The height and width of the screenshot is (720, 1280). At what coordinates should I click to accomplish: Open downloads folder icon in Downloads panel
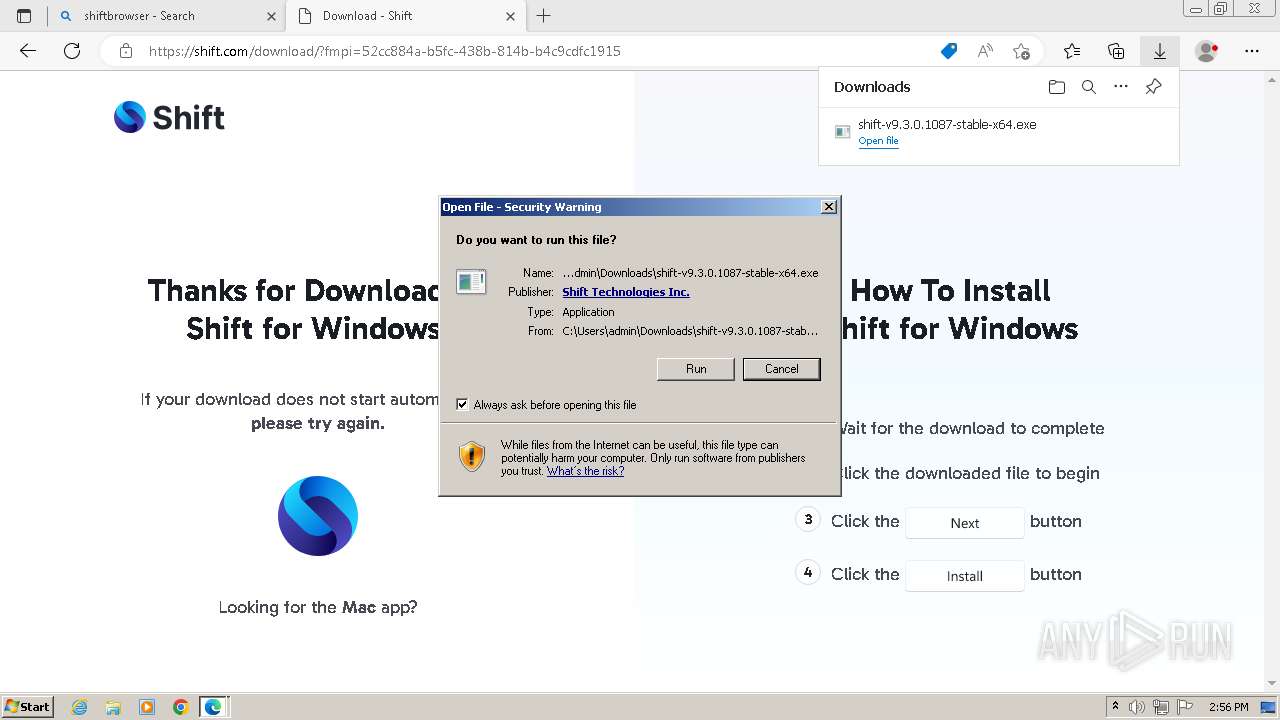pyautogui.click(x=1057, y=87)
